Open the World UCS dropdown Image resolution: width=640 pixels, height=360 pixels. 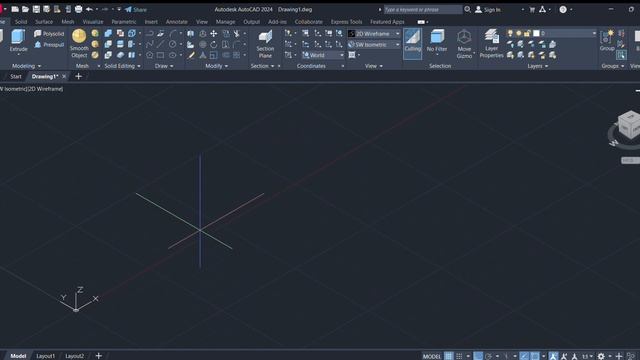(323, 55)
